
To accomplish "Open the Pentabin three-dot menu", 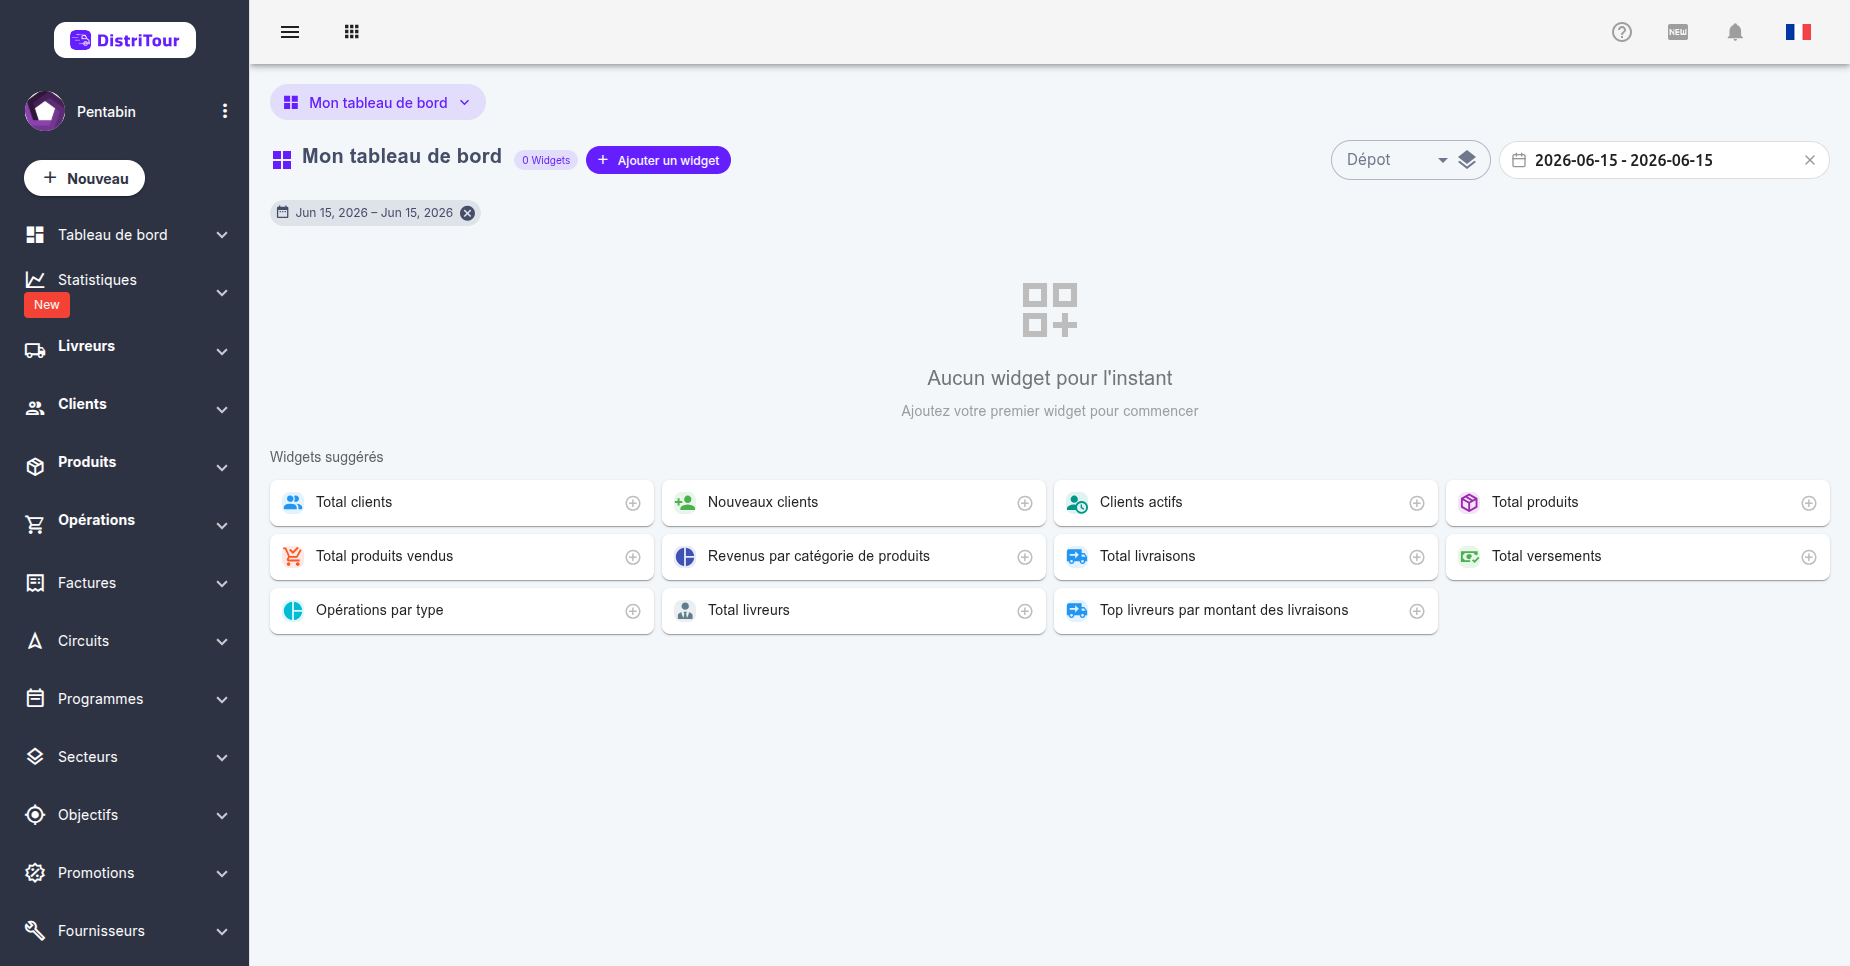I will [225, 111].
